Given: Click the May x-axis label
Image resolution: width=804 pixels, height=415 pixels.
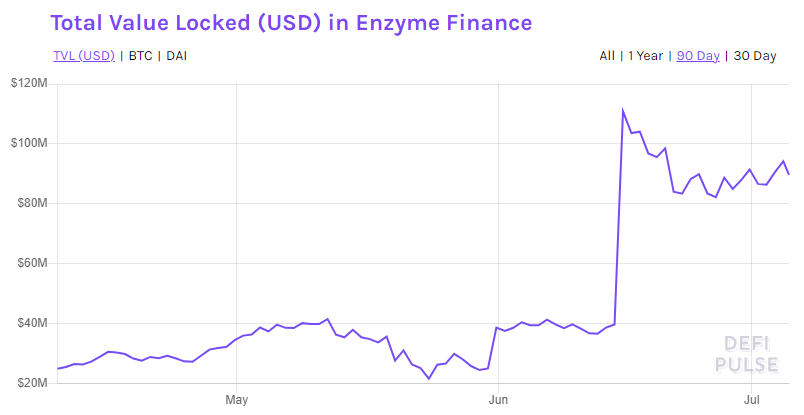Looking at the screenshot, I should coord(236,400).
